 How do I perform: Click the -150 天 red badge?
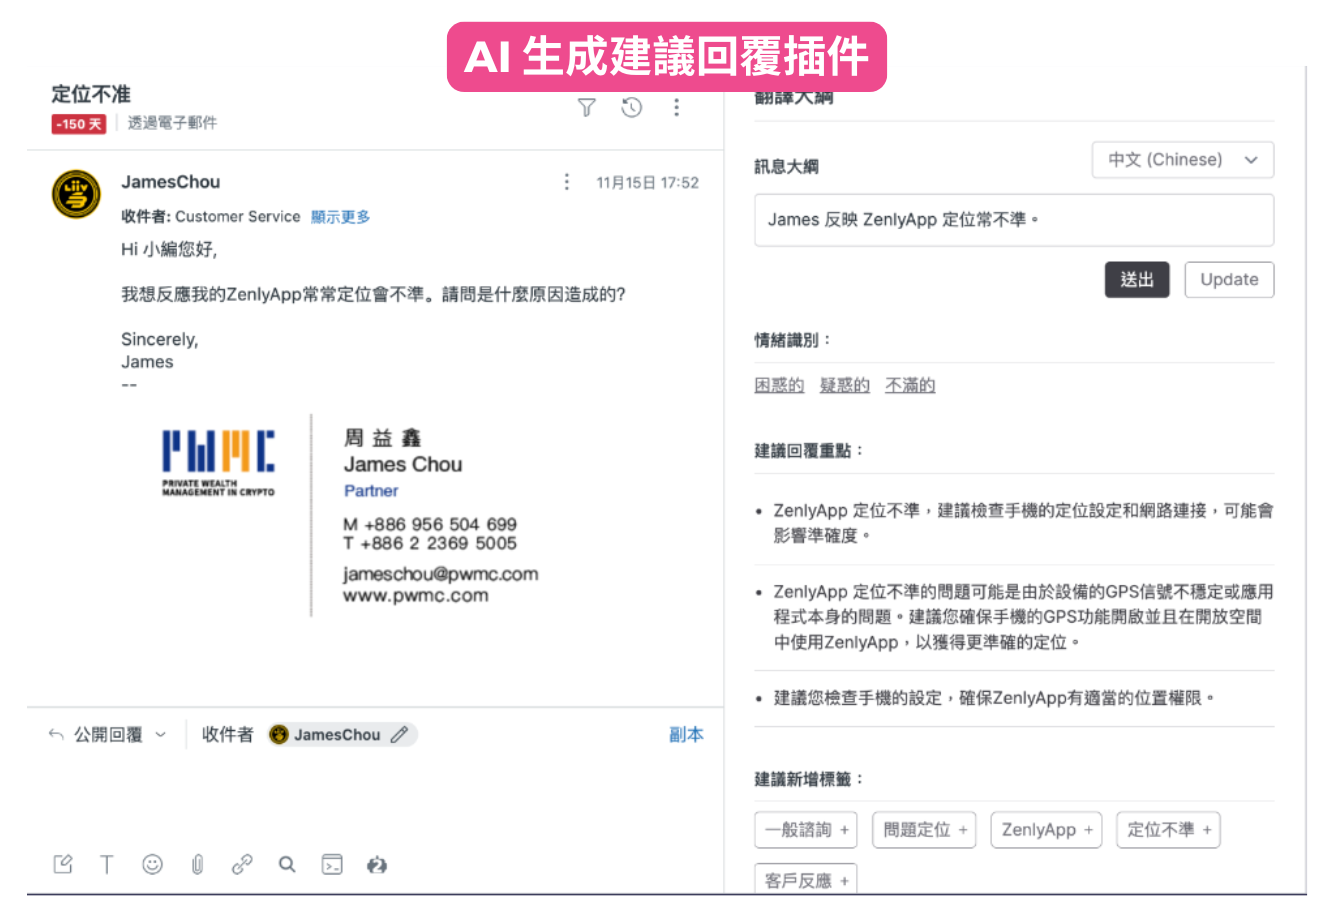point(79,124)
